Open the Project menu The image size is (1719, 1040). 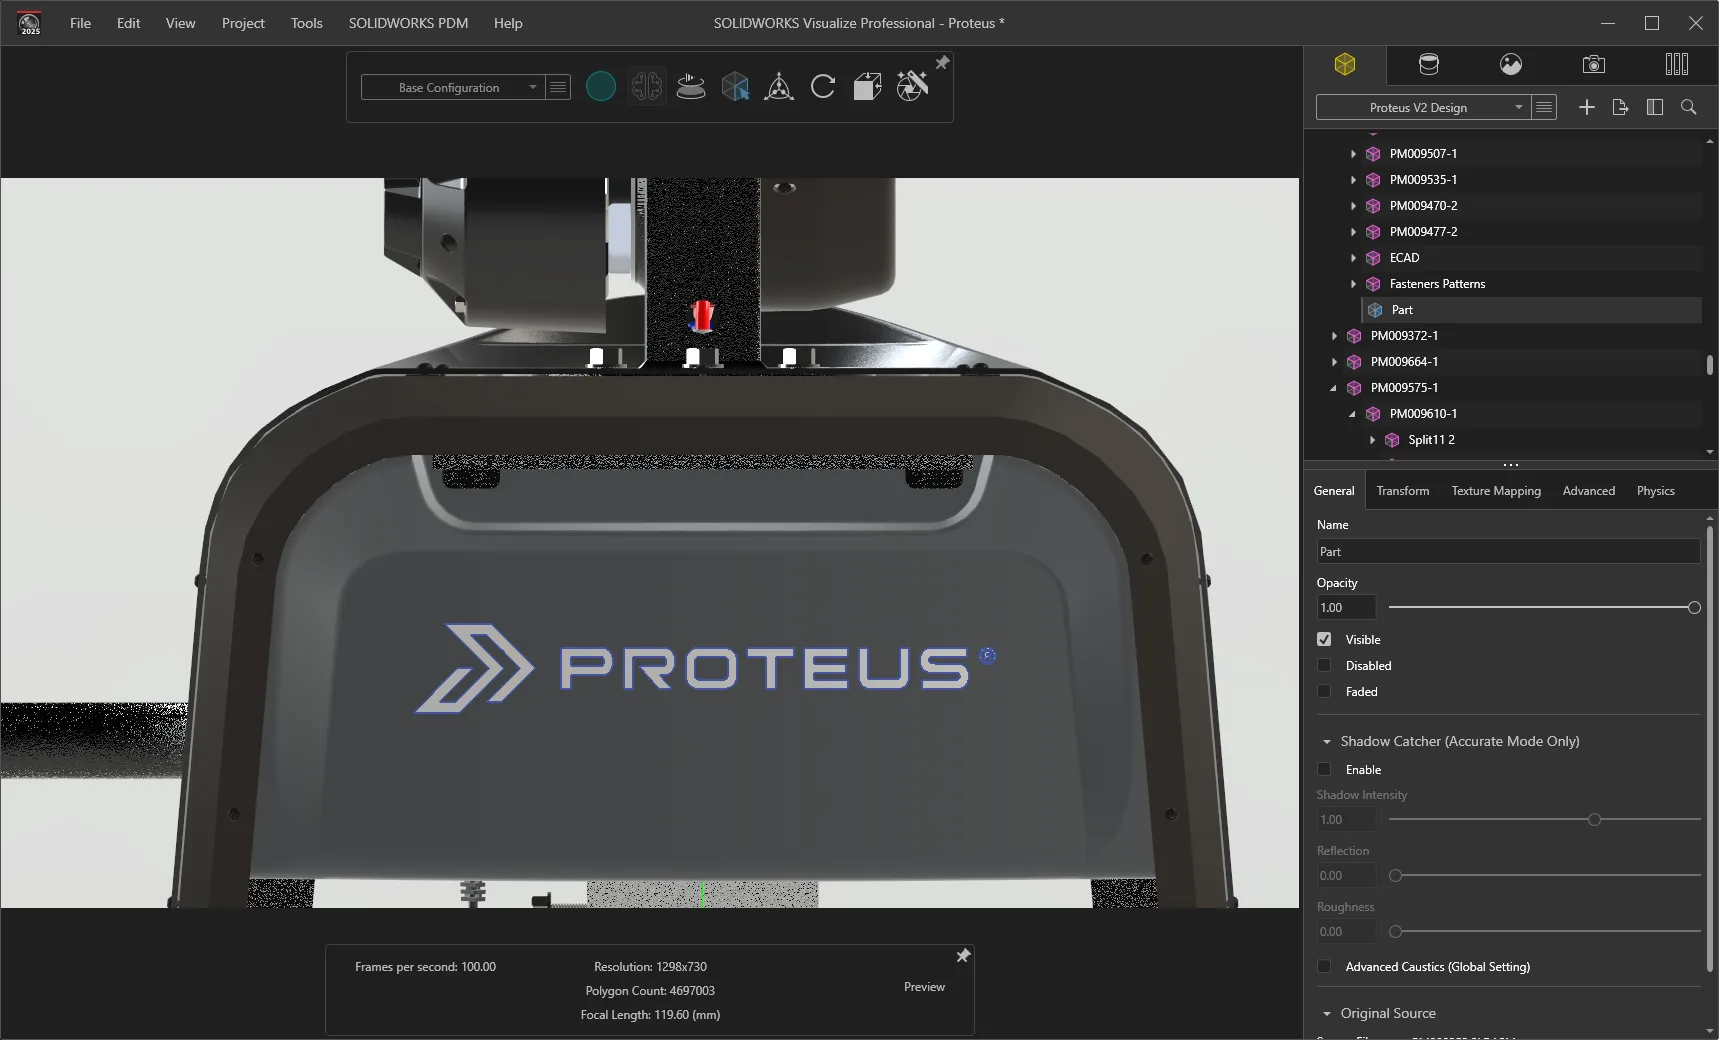(243, 23)
